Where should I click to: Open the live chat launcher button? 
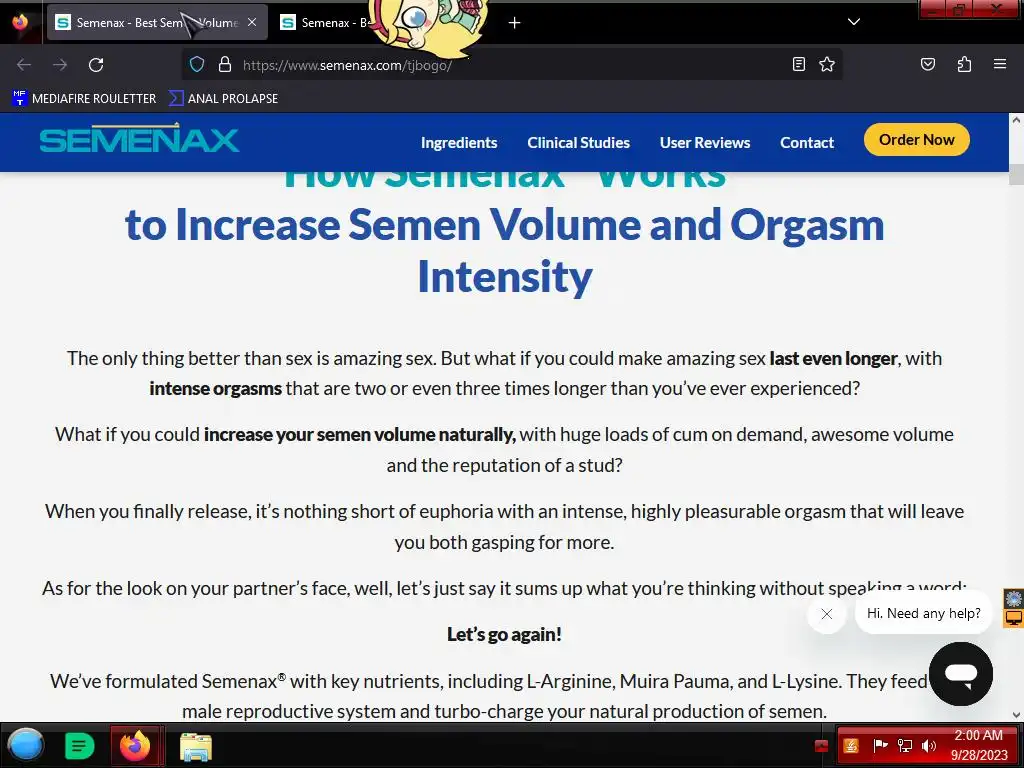[961, 673]
